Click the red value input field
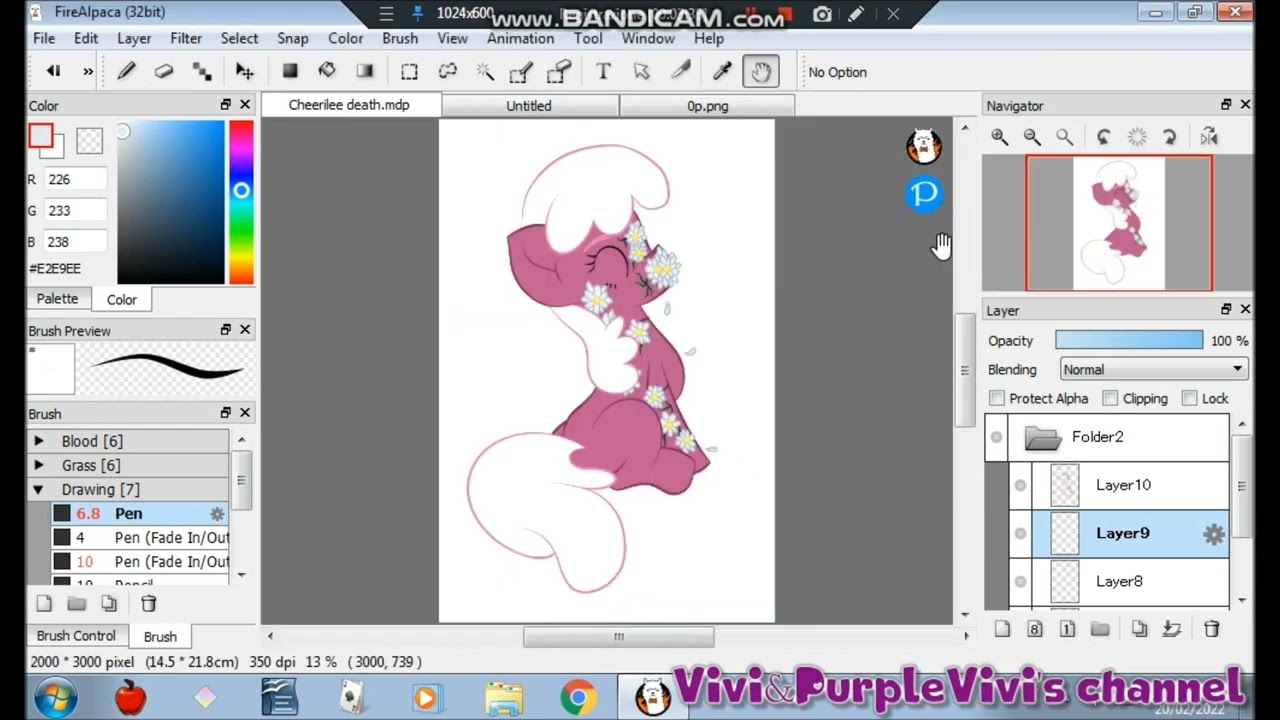This screenshot has width=1280, height=720. click(75, 179)
